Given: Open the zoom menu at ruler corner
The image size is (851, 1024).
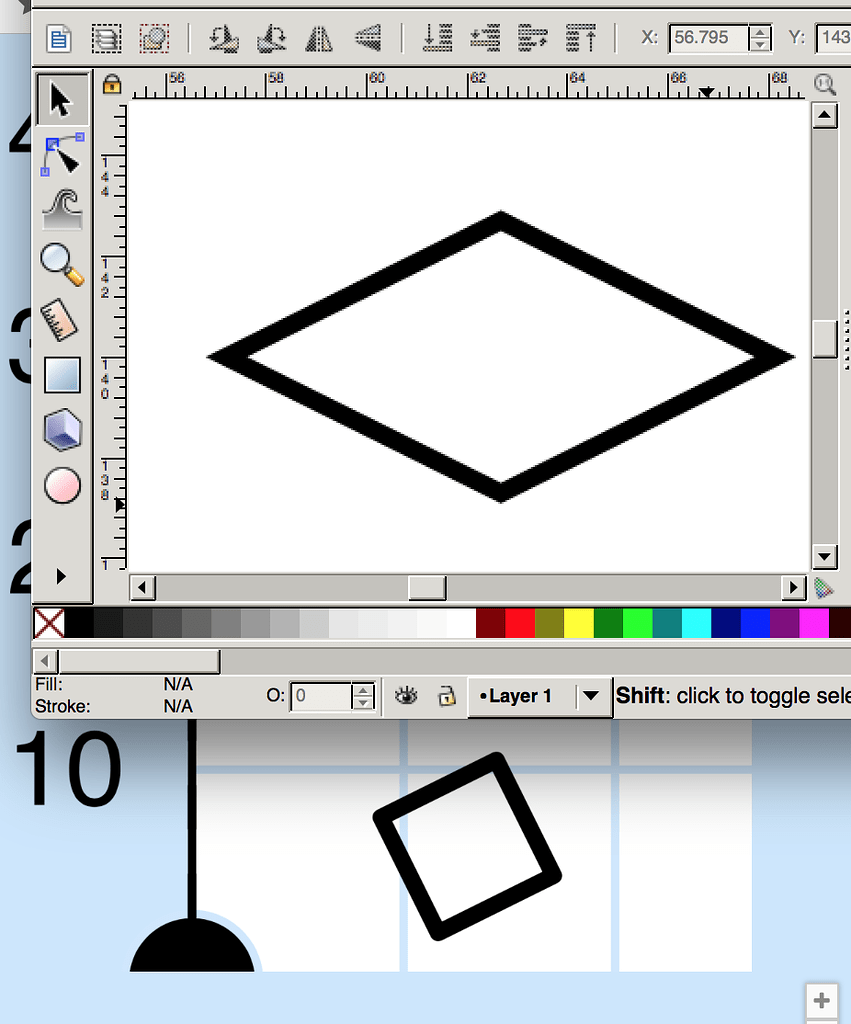Looking at the screenshot, I should (x=824, y=84).
